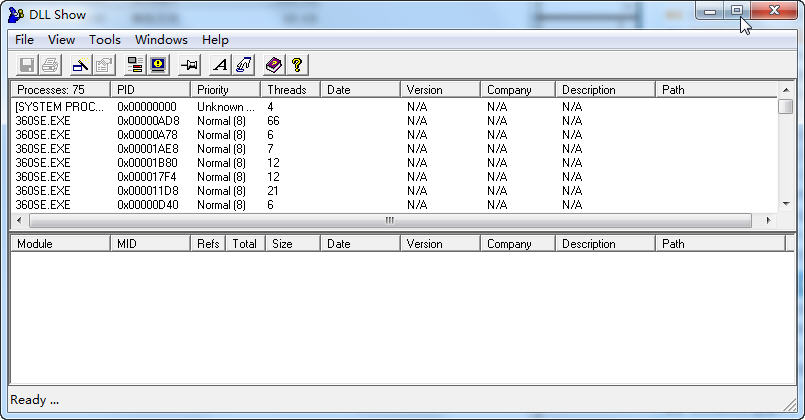
Task: Sort modules by Refs column header
Action: (207, 244)
